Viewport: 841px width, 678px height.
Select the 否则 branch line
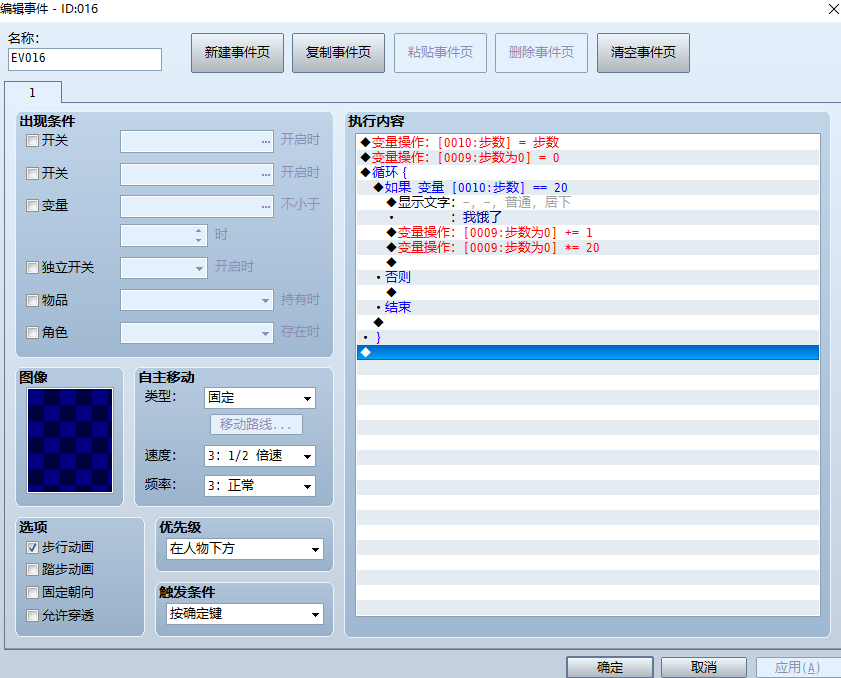click(x=588, y=277)
